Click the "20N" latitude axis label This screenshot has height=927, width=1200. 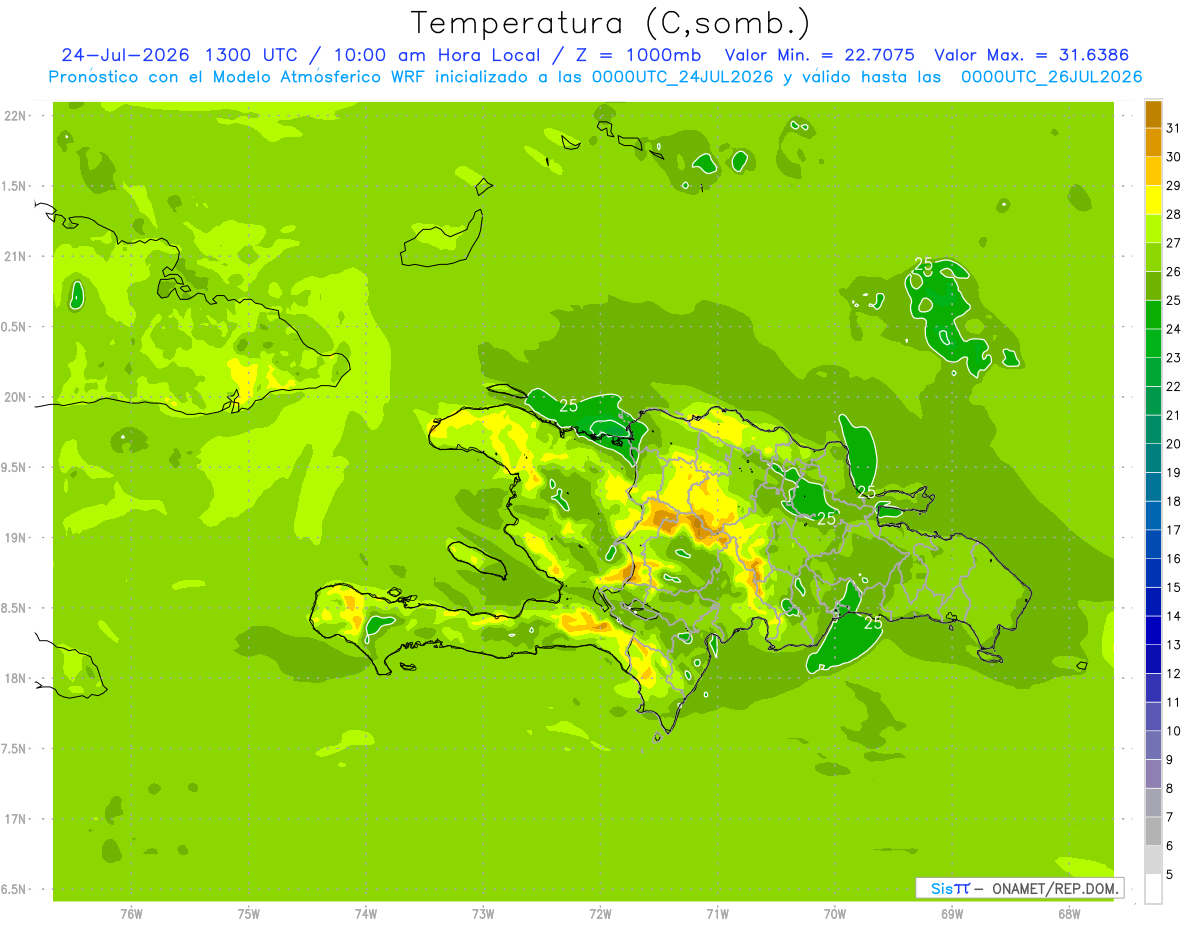coord(16,397)
